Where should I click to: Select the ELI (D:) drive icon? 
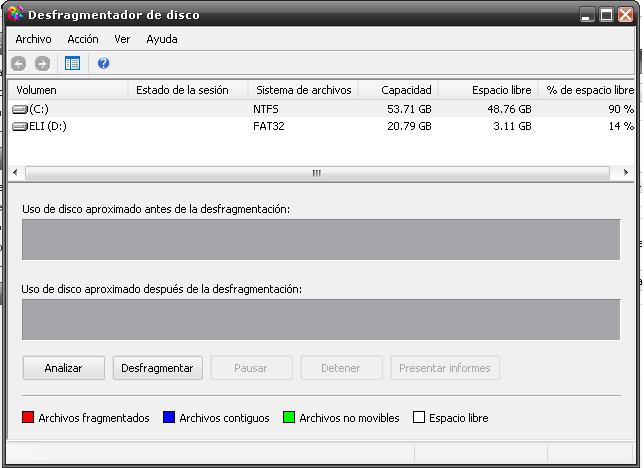click(x=20, y=127)
